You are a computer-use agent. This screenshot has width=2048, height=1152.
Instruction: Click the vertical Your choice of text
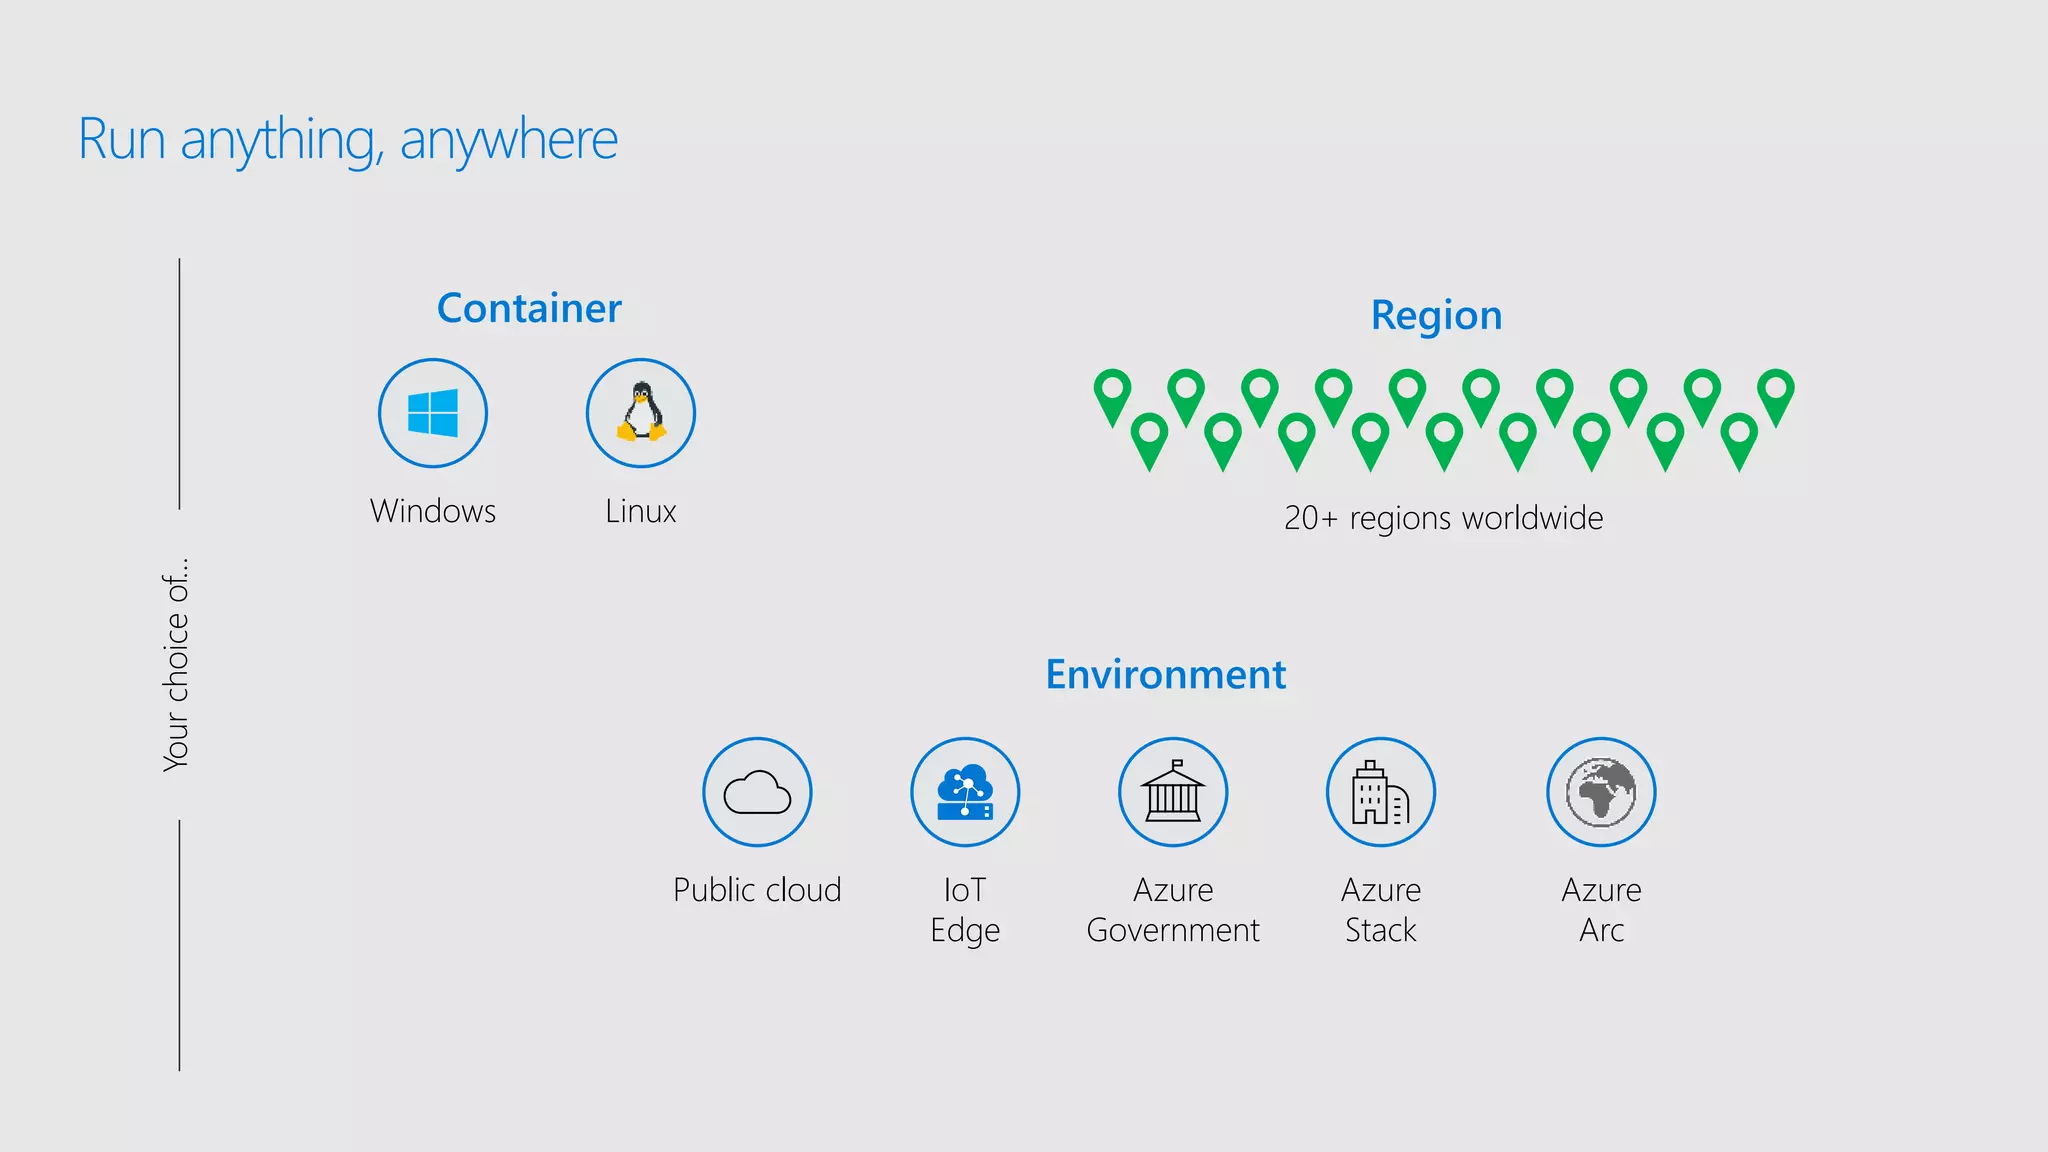[176, 665]
